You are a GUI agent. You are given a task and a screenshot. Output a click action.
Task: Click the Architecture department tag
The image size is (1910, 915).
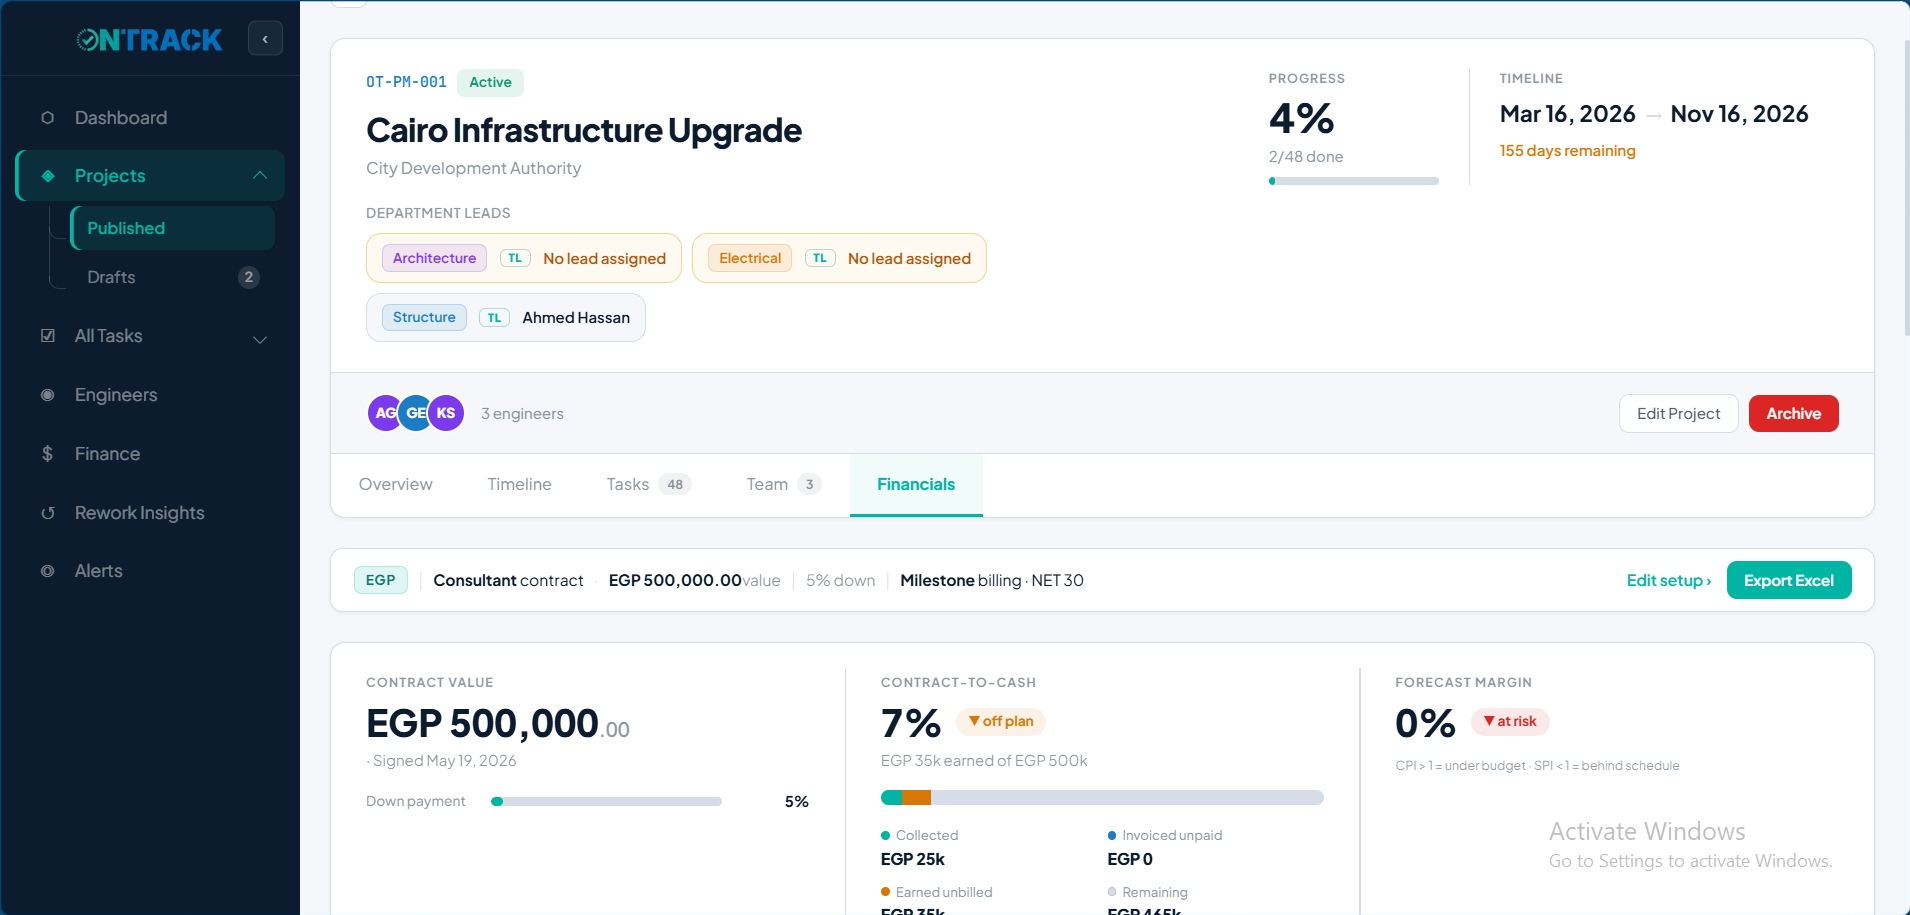[x=434, y=258]
